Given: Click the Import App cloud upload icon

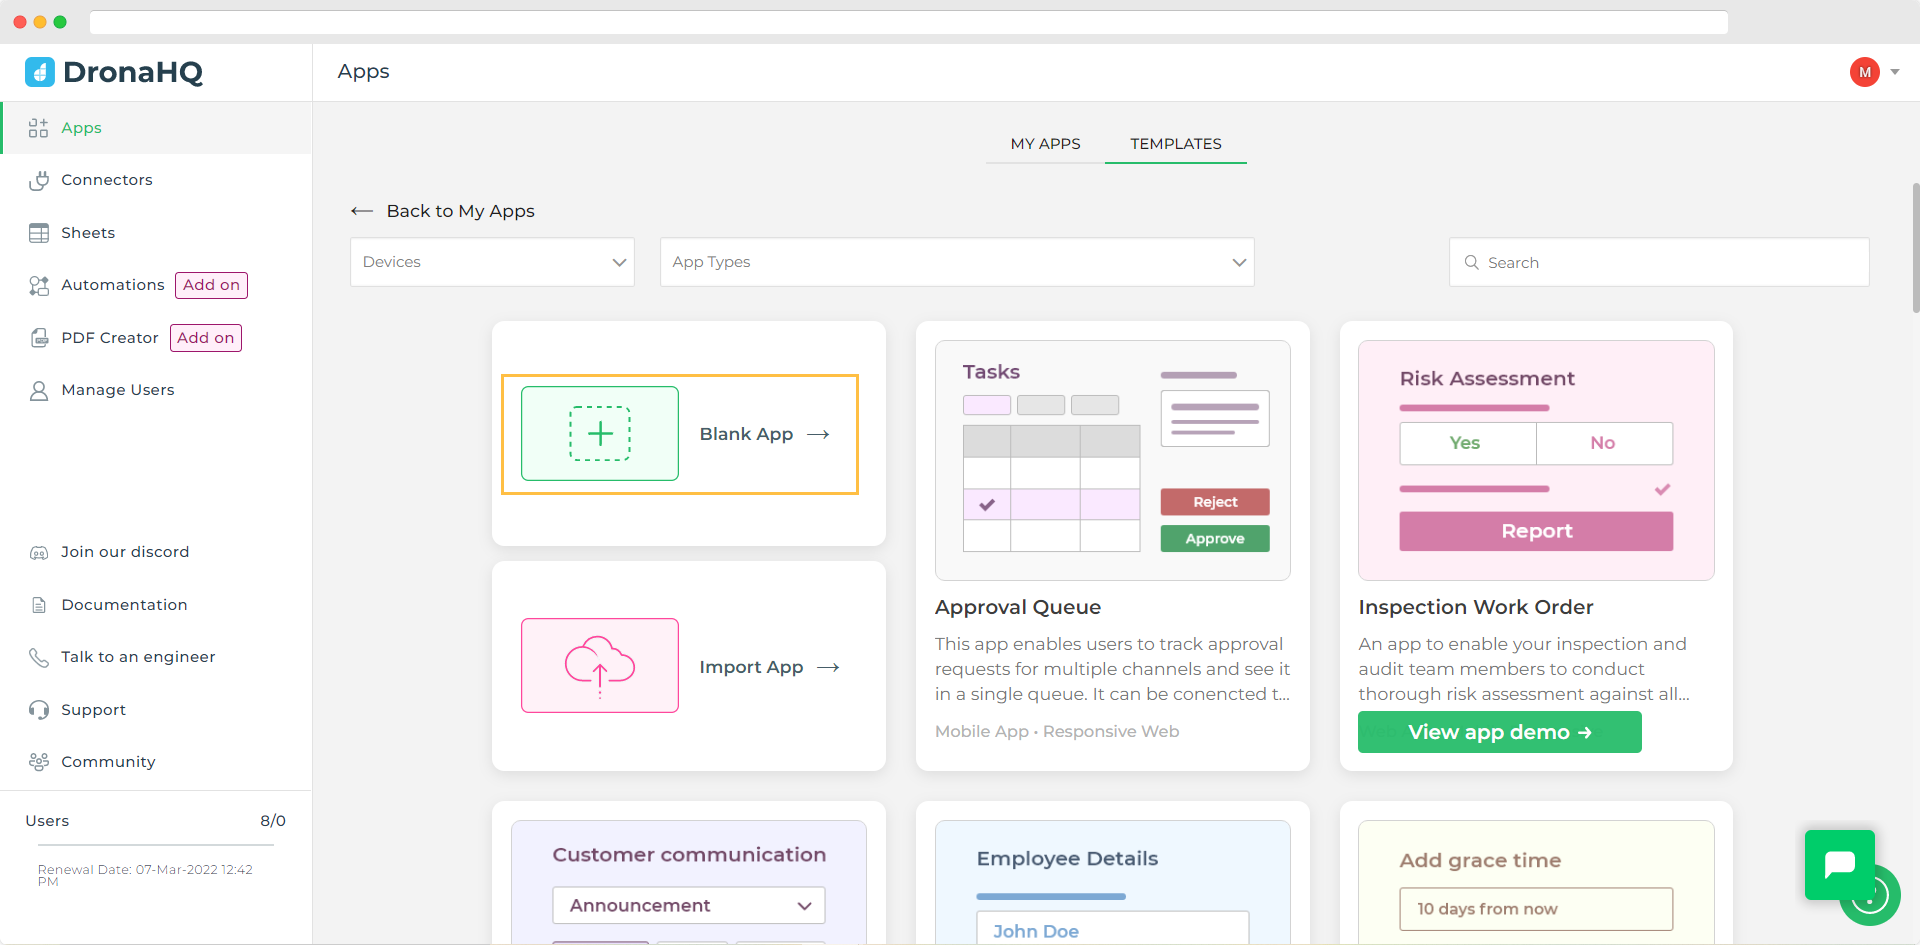Looking at the screenshot, I should tap(600, 666).
